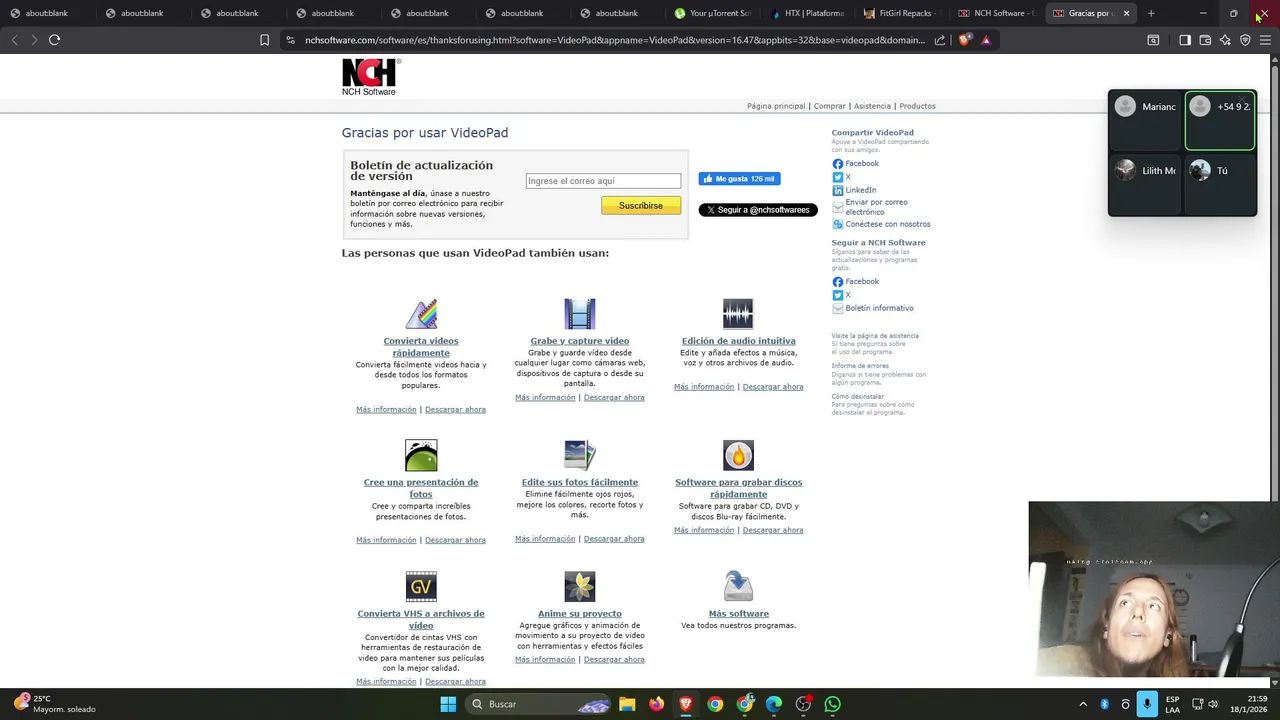1280x720 pixels.
Task: Show hidden system tray icons chevron
Action: [x=1083, y=704]
